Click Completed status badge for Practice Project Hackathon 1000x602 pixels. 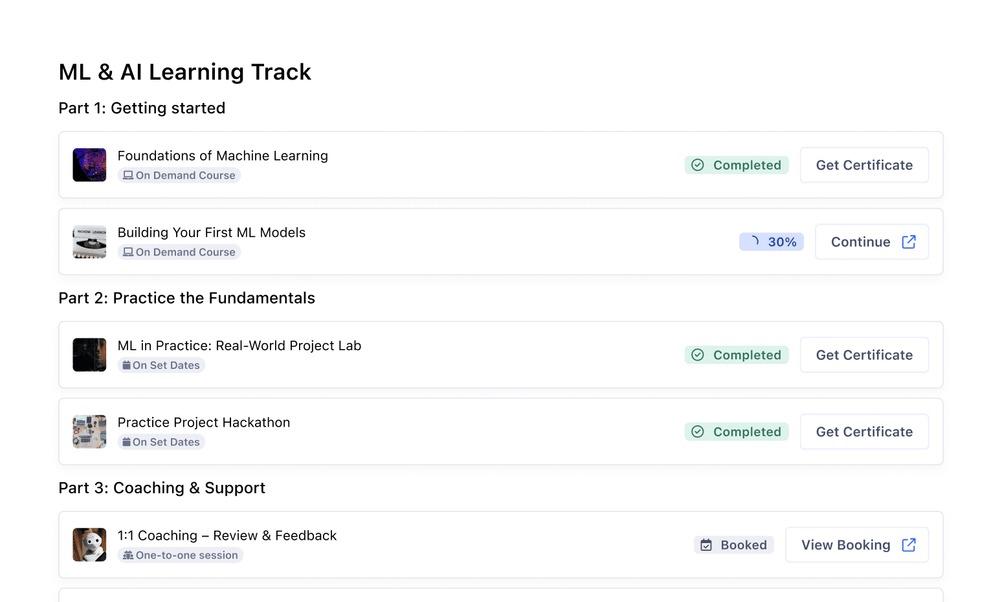(x=737, y=432)
